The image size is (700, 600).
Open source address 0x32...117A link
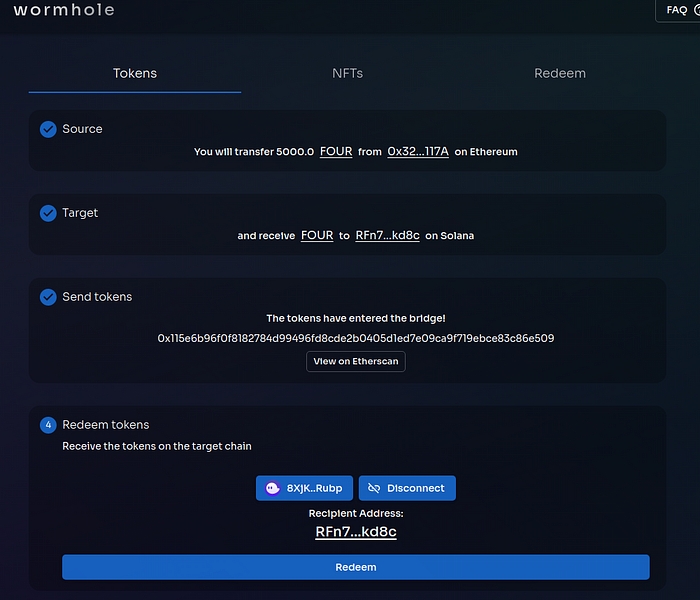tap(418, 152)
